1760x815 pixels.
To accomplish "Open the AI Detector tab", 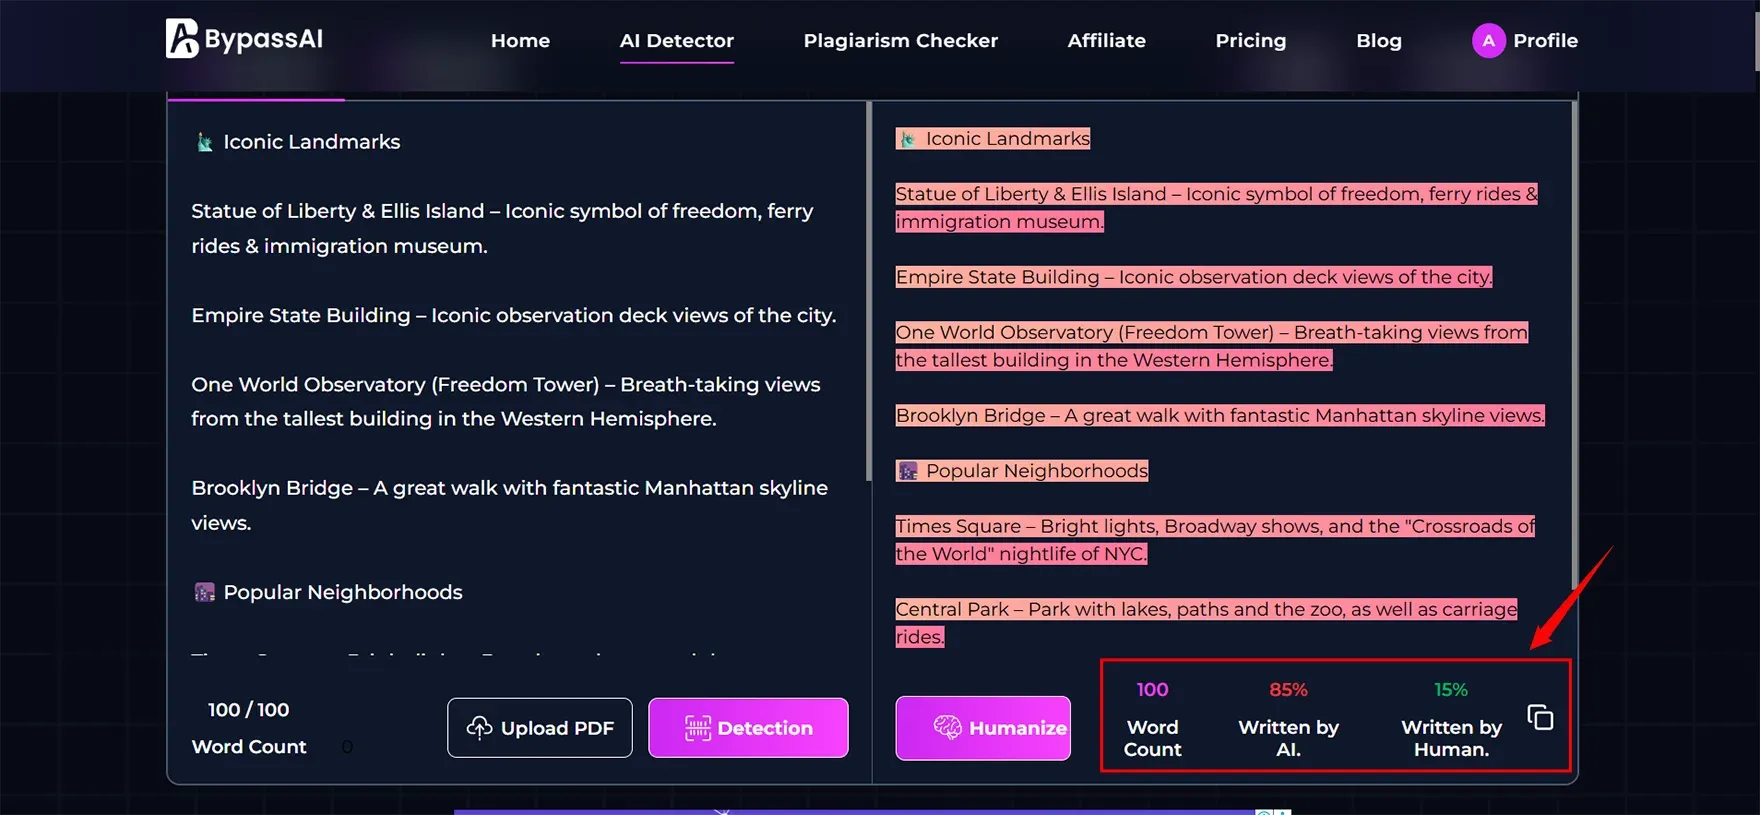I will coord(676,41).
